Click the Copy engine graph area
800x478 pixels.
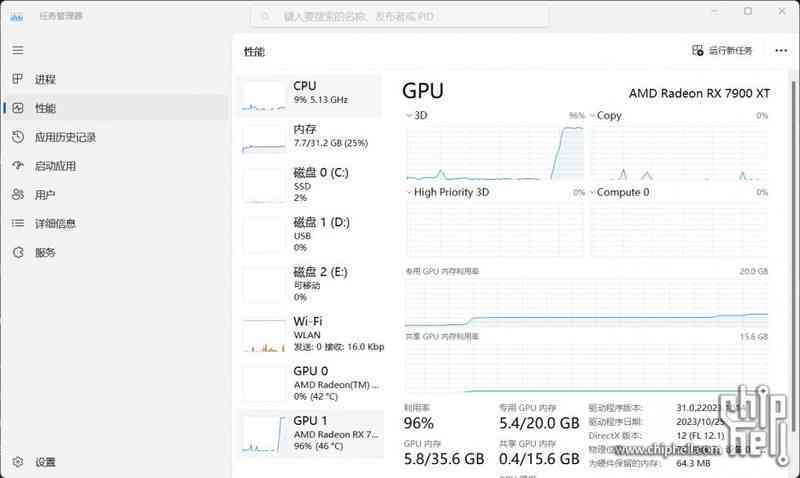click(679, 152)
